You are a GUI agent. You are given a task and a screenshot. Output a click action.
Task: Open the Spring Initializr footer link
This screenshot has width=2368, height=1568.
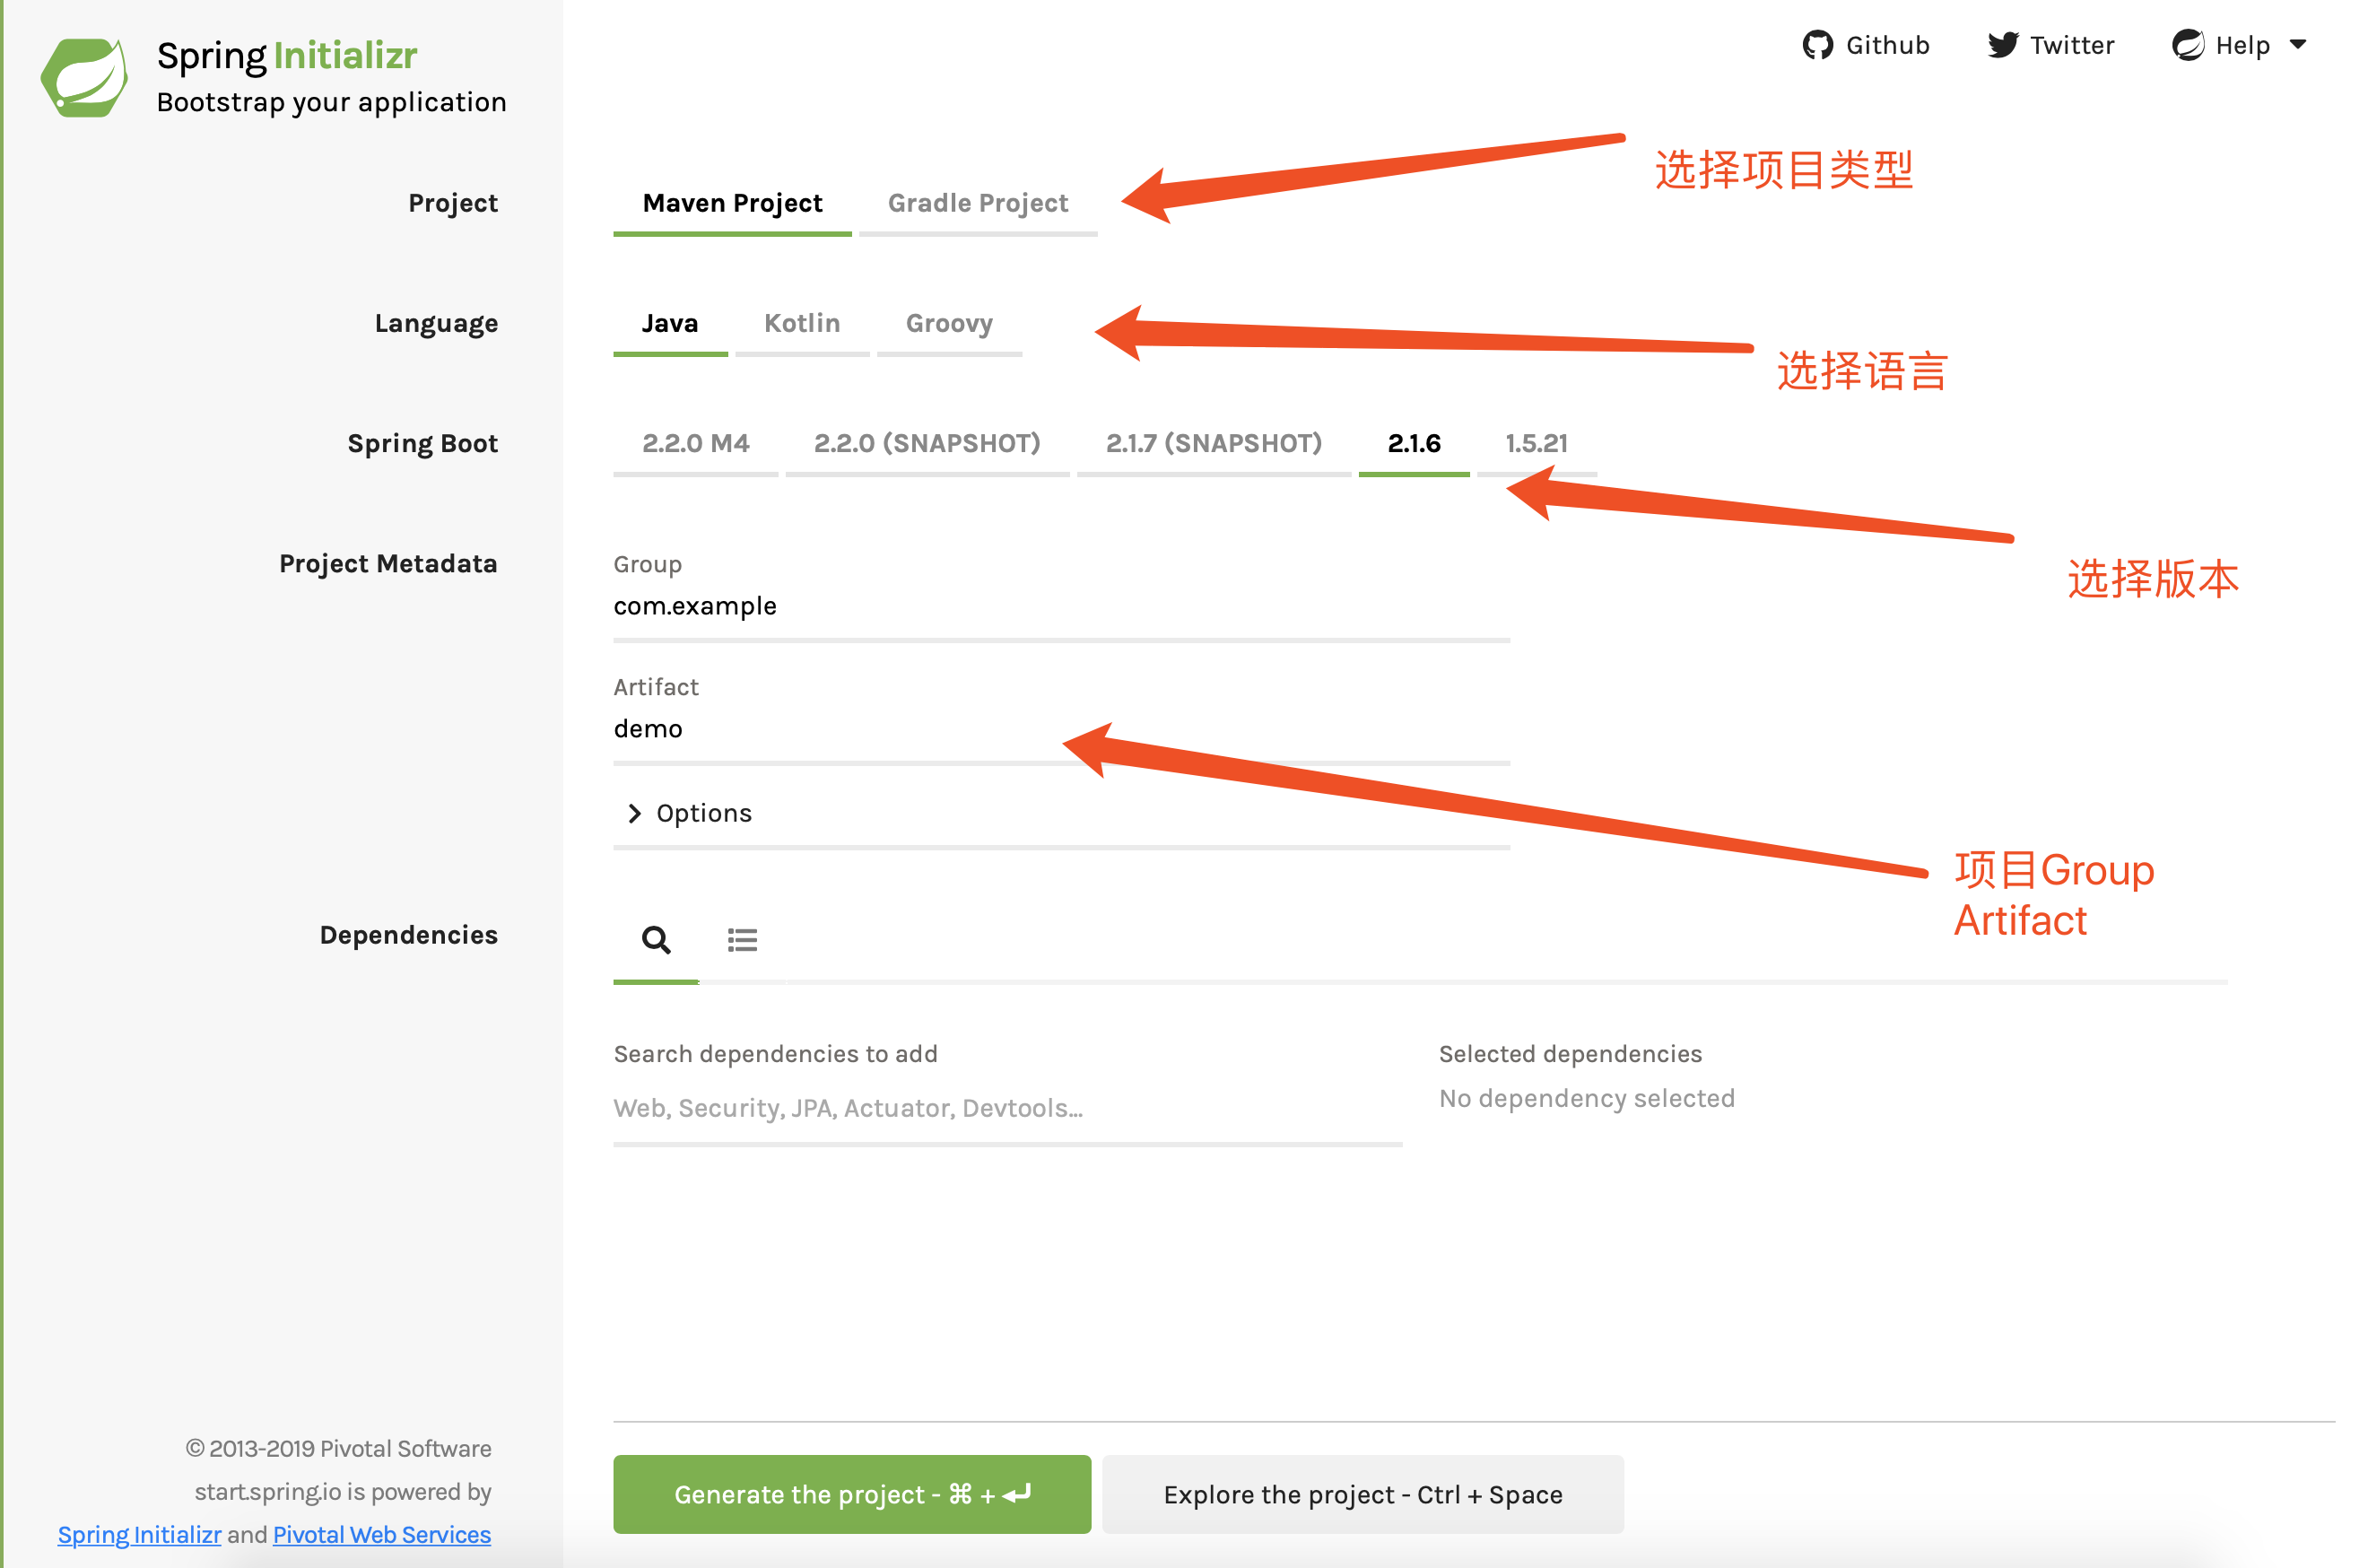139,1534
